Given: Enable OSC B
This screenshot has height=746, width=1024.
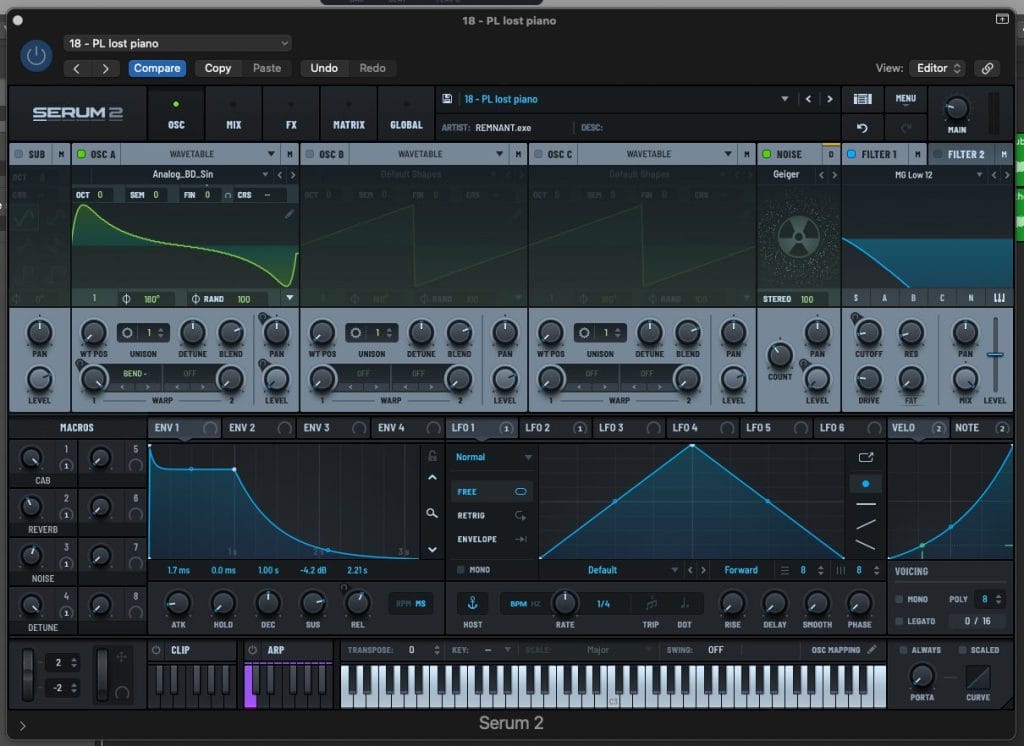Looking at the screenshot, I should point(310,154).
